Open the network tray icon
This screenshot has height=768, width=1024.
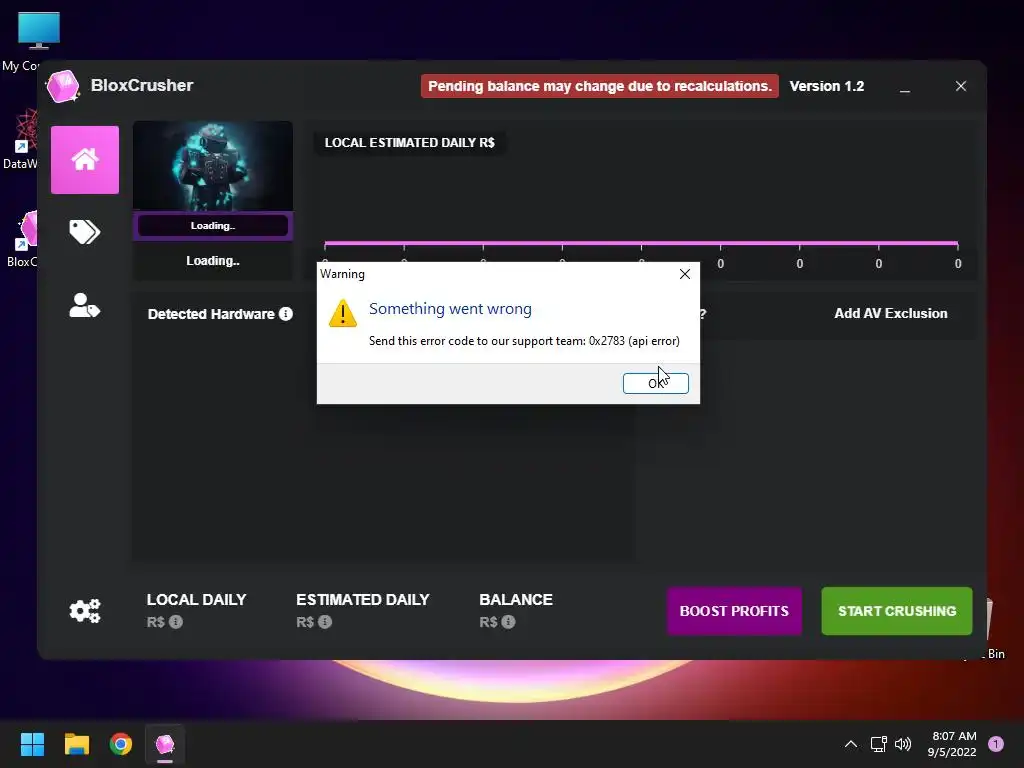(x=878, y=744)
